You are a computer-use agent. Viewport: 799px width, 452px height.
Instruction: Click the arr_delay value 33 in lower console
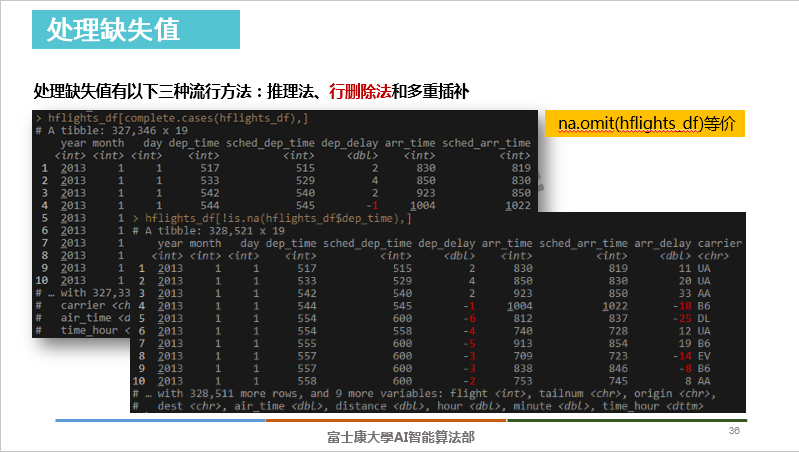(x=685, y=294)
